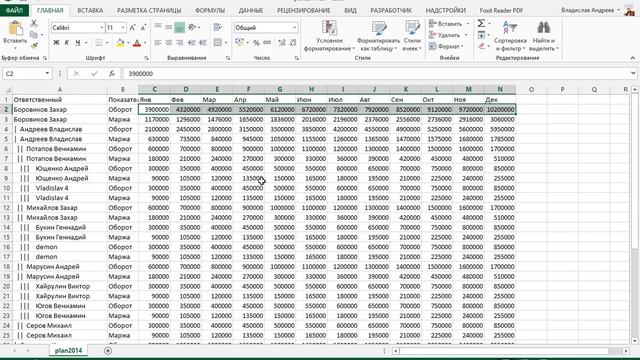
Task: Click the Wrap Text icon
Action: 218,27
